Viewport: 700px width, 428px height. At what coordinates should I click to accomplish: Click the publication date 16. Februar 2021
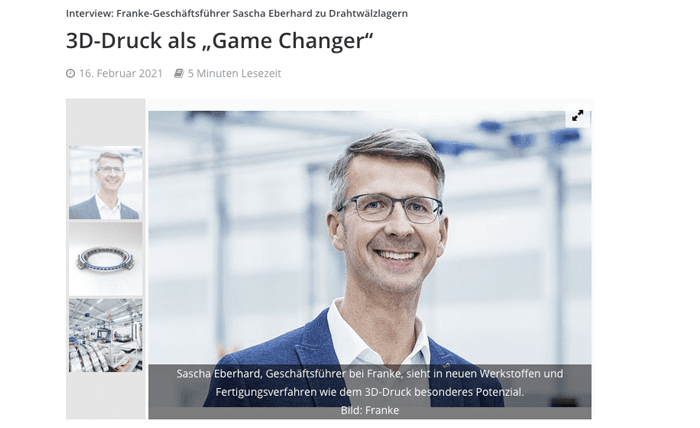pos(121,73)
